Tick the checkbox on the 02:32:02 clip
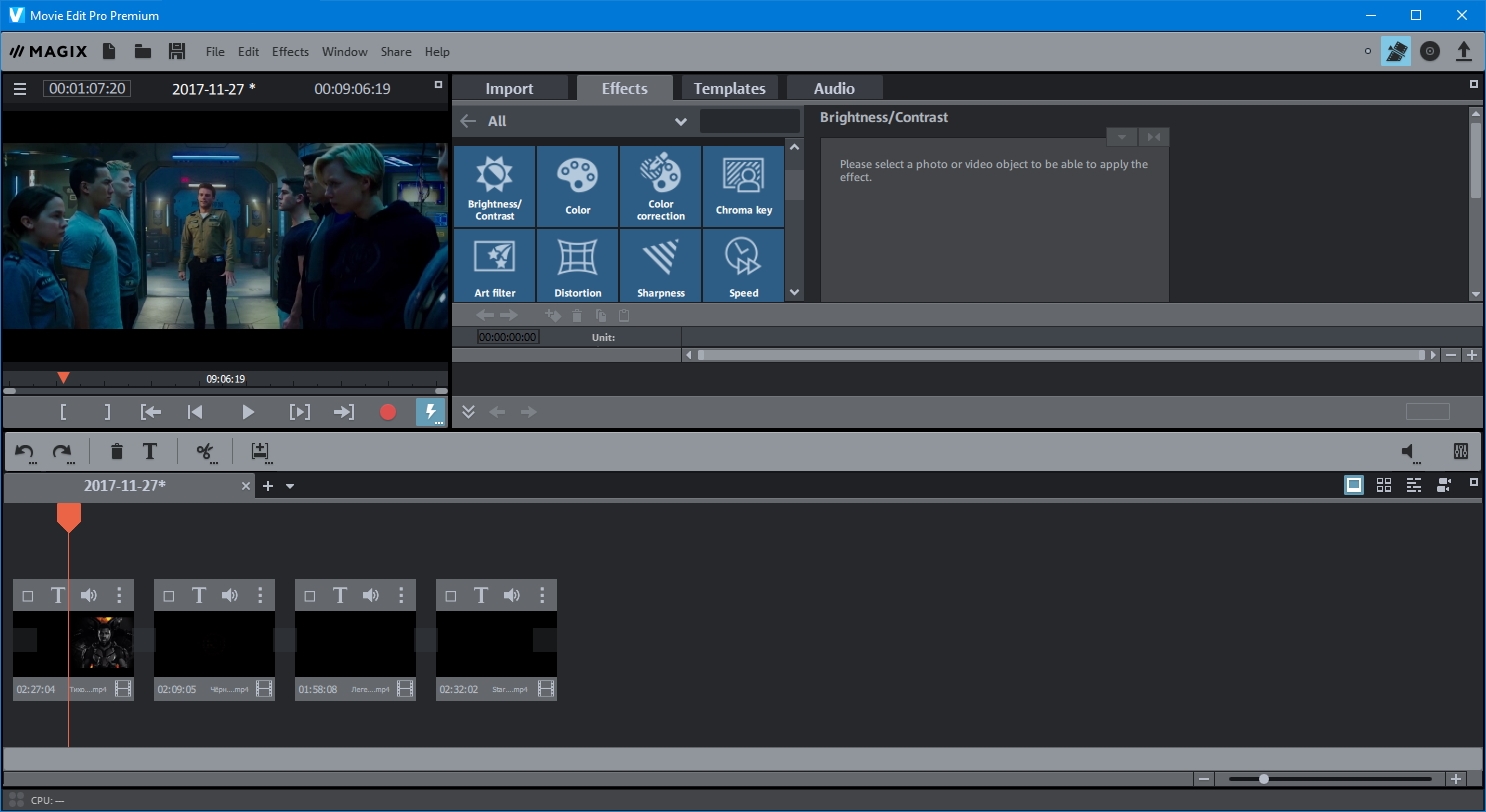 451,596
